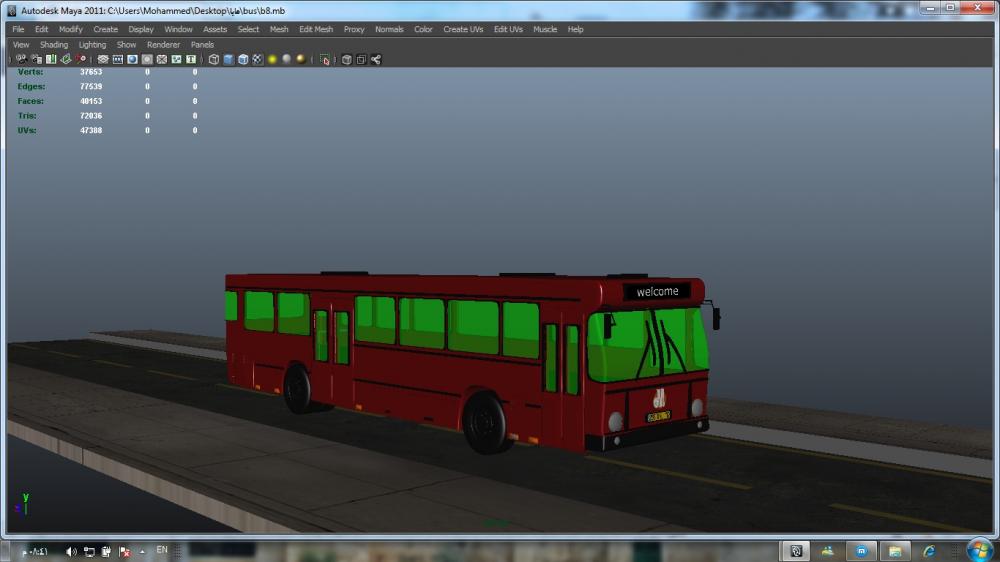Image resolution: width=1000 pixels, height=562 pixels.
Task: Toggle the Resolution Gate display
Action: tap(132, 59)
